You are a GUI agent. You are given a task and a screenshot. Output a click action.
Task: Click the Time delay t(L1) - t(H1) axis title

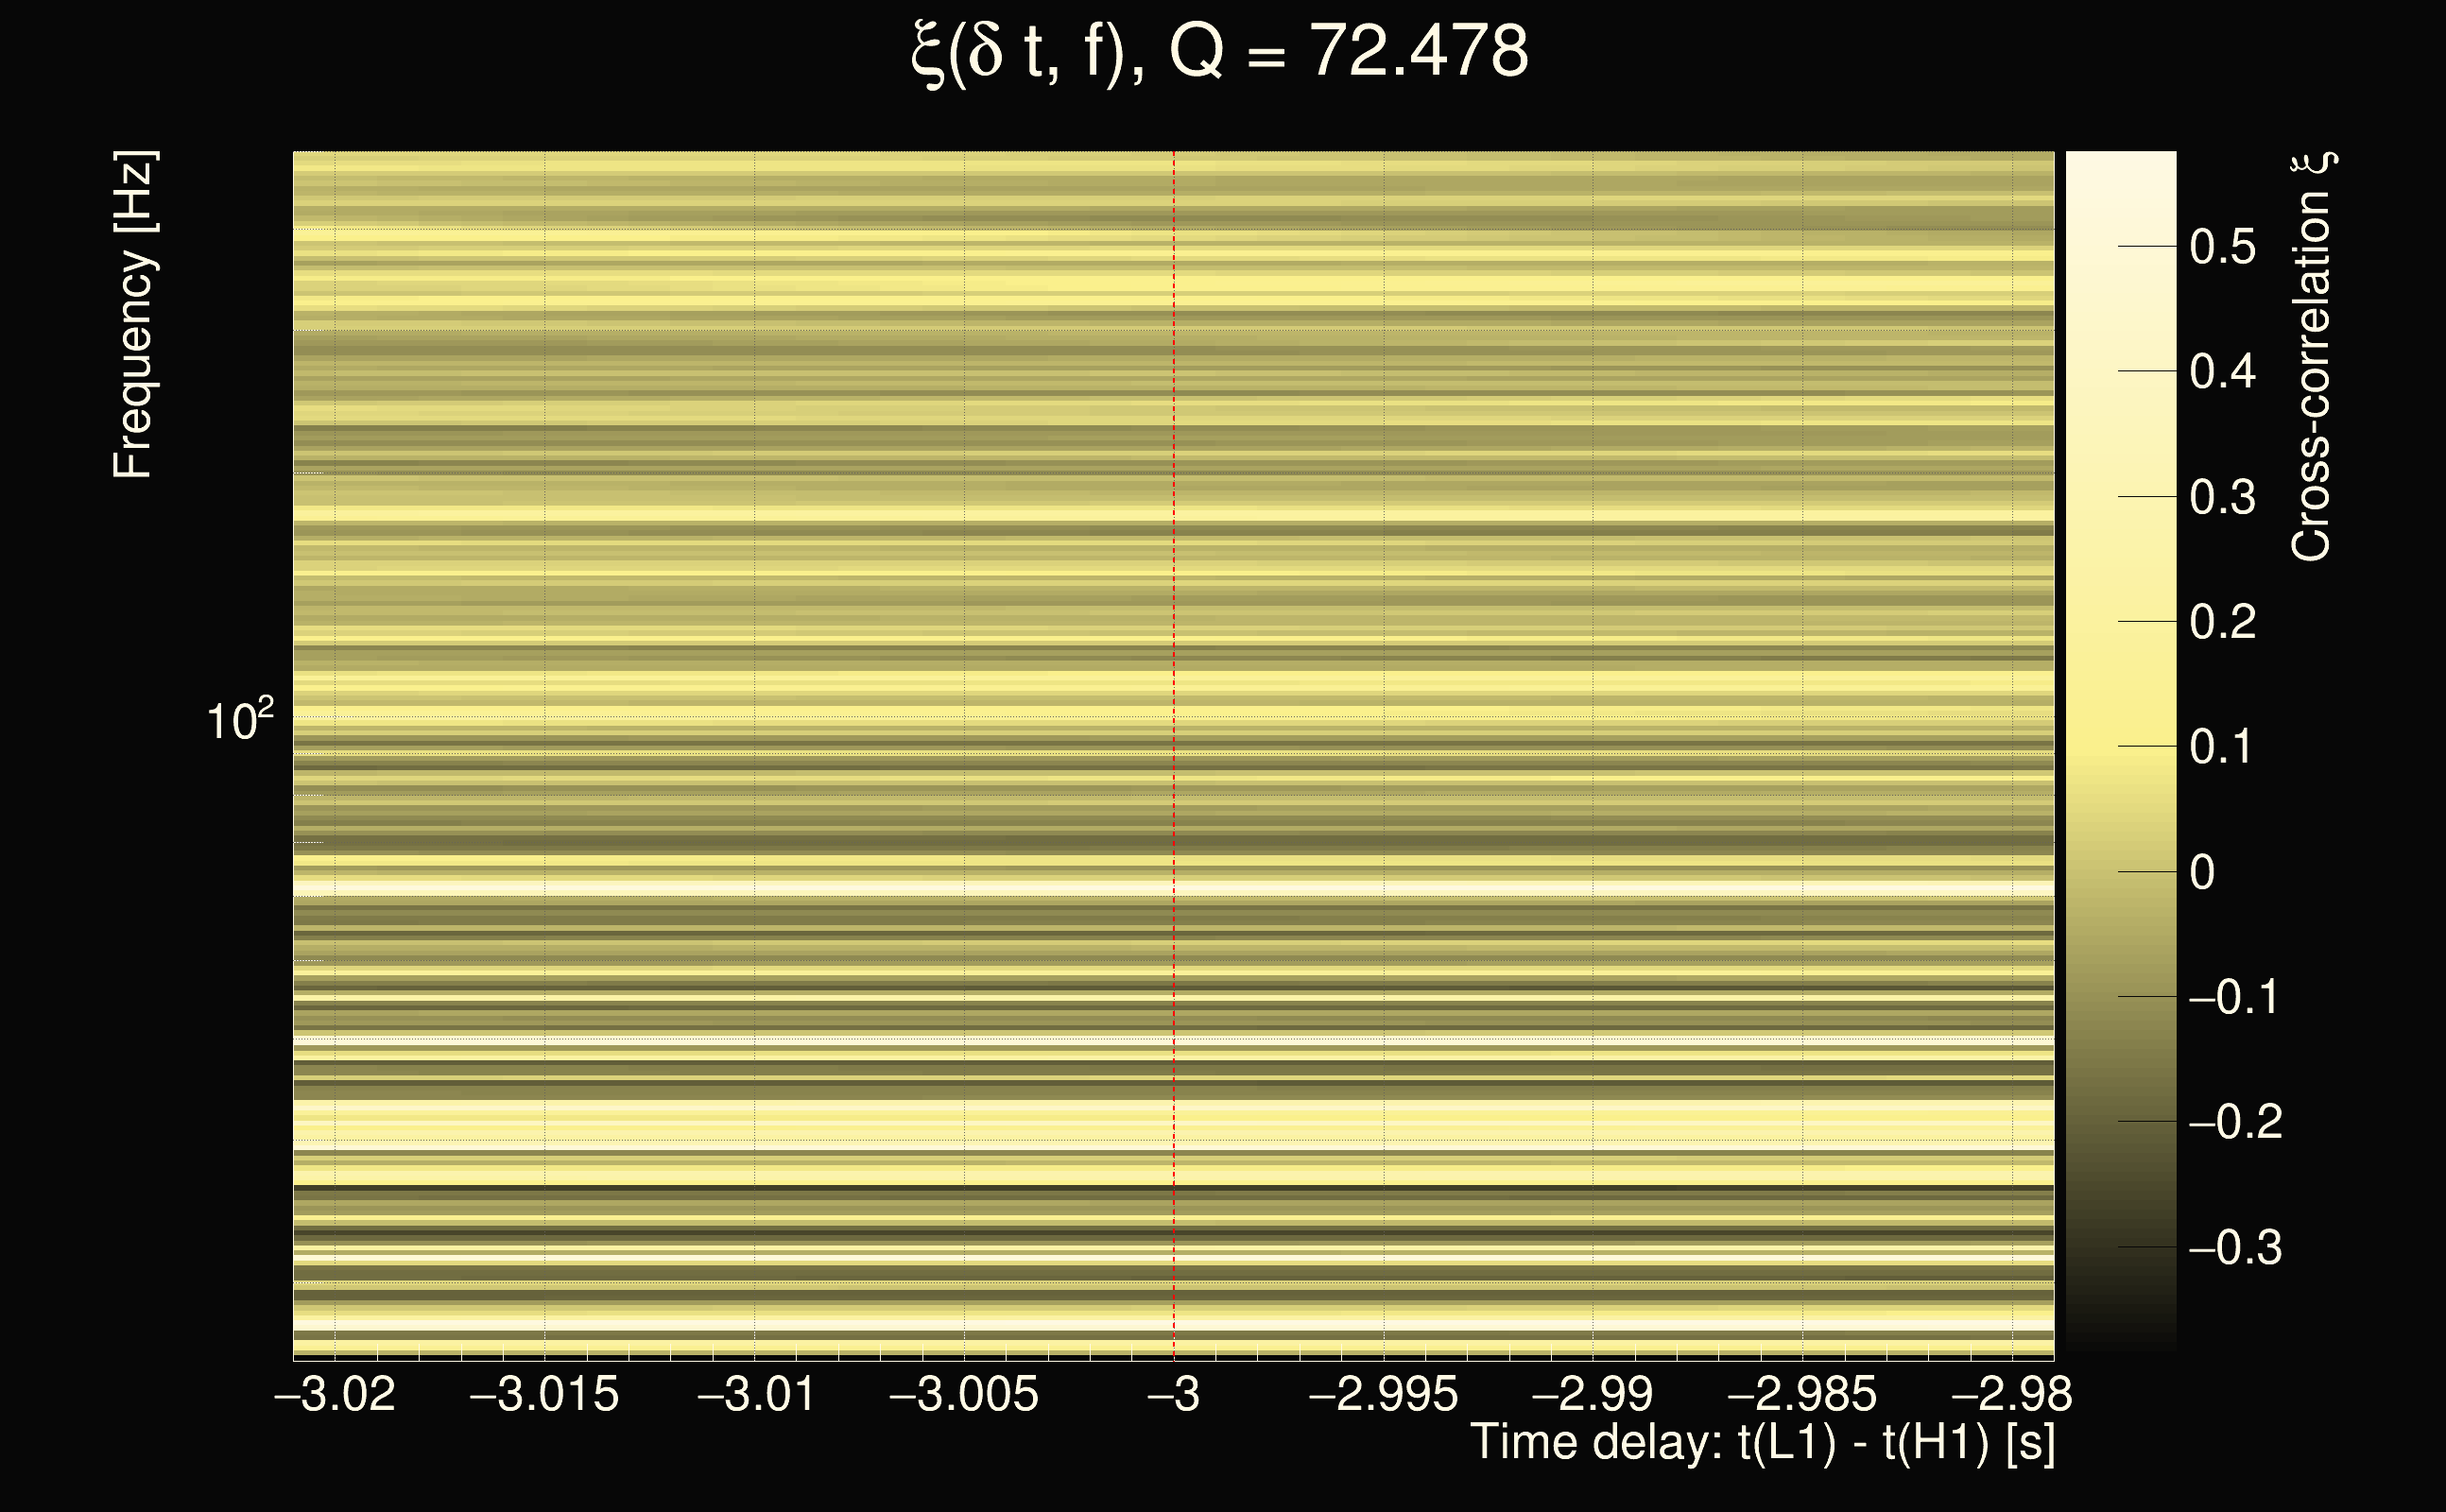tap(1762, 1443)
